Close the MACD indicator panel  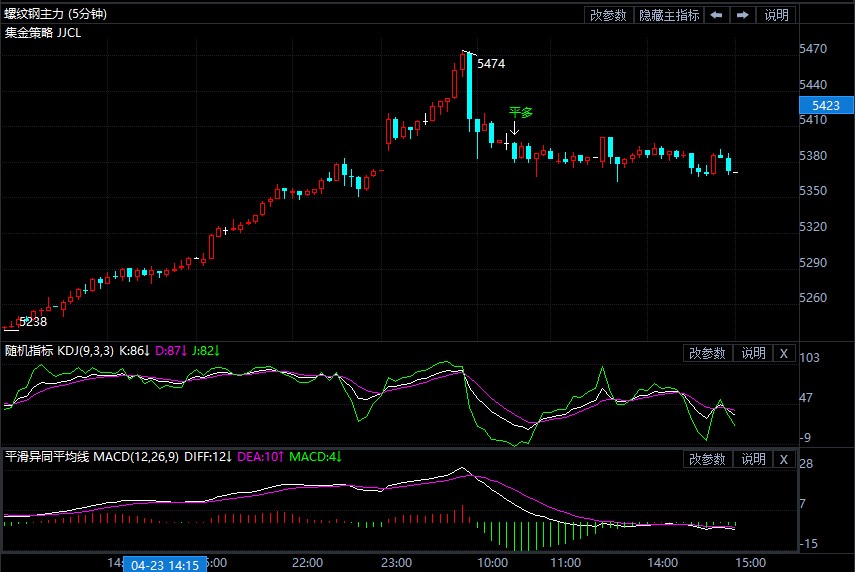coord(784,459)
